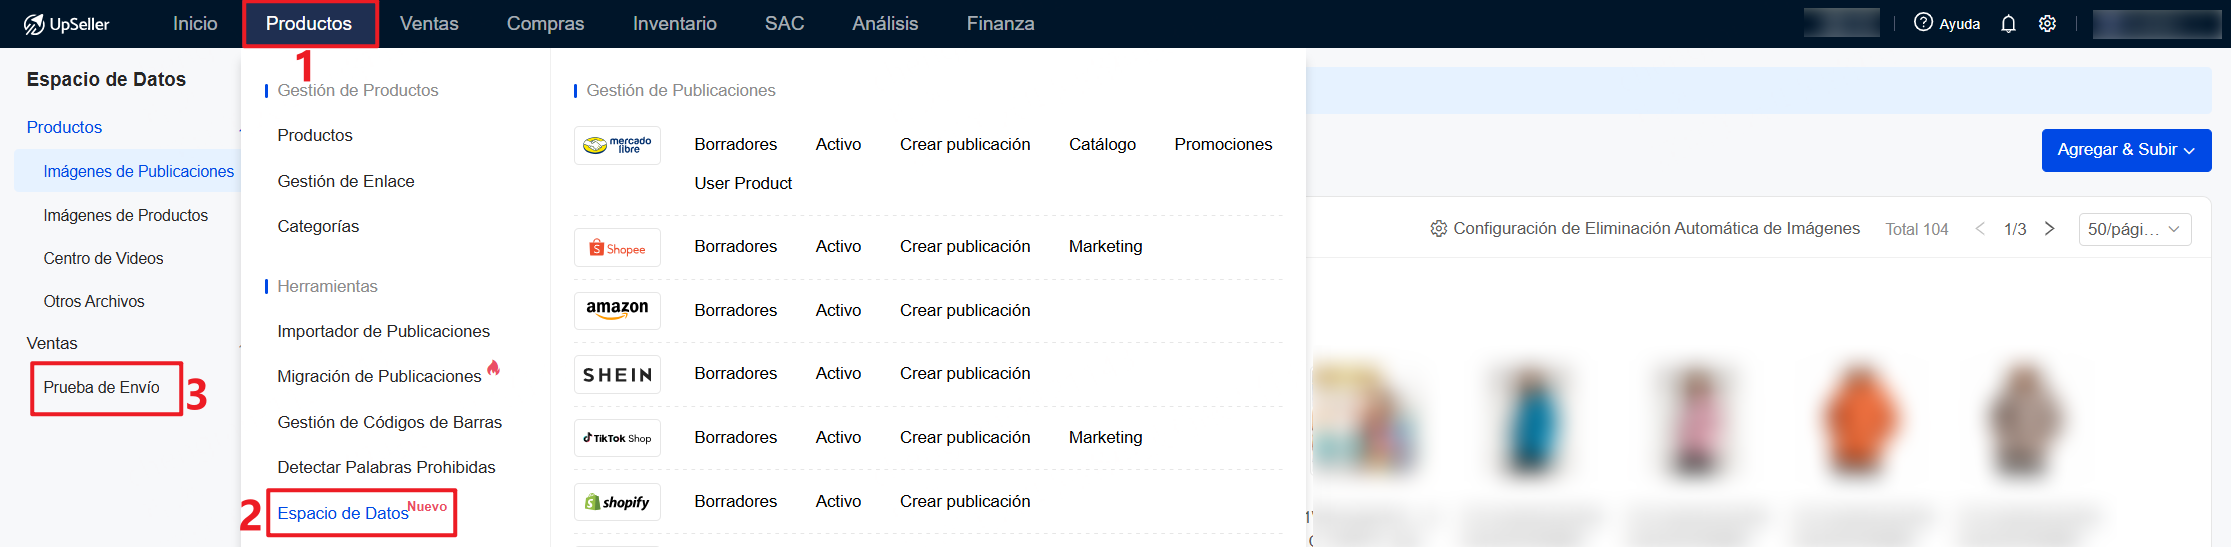The image size is (2231, 547).
Task: Open Mercado Libre User Product
Action: tap(743, 183)
